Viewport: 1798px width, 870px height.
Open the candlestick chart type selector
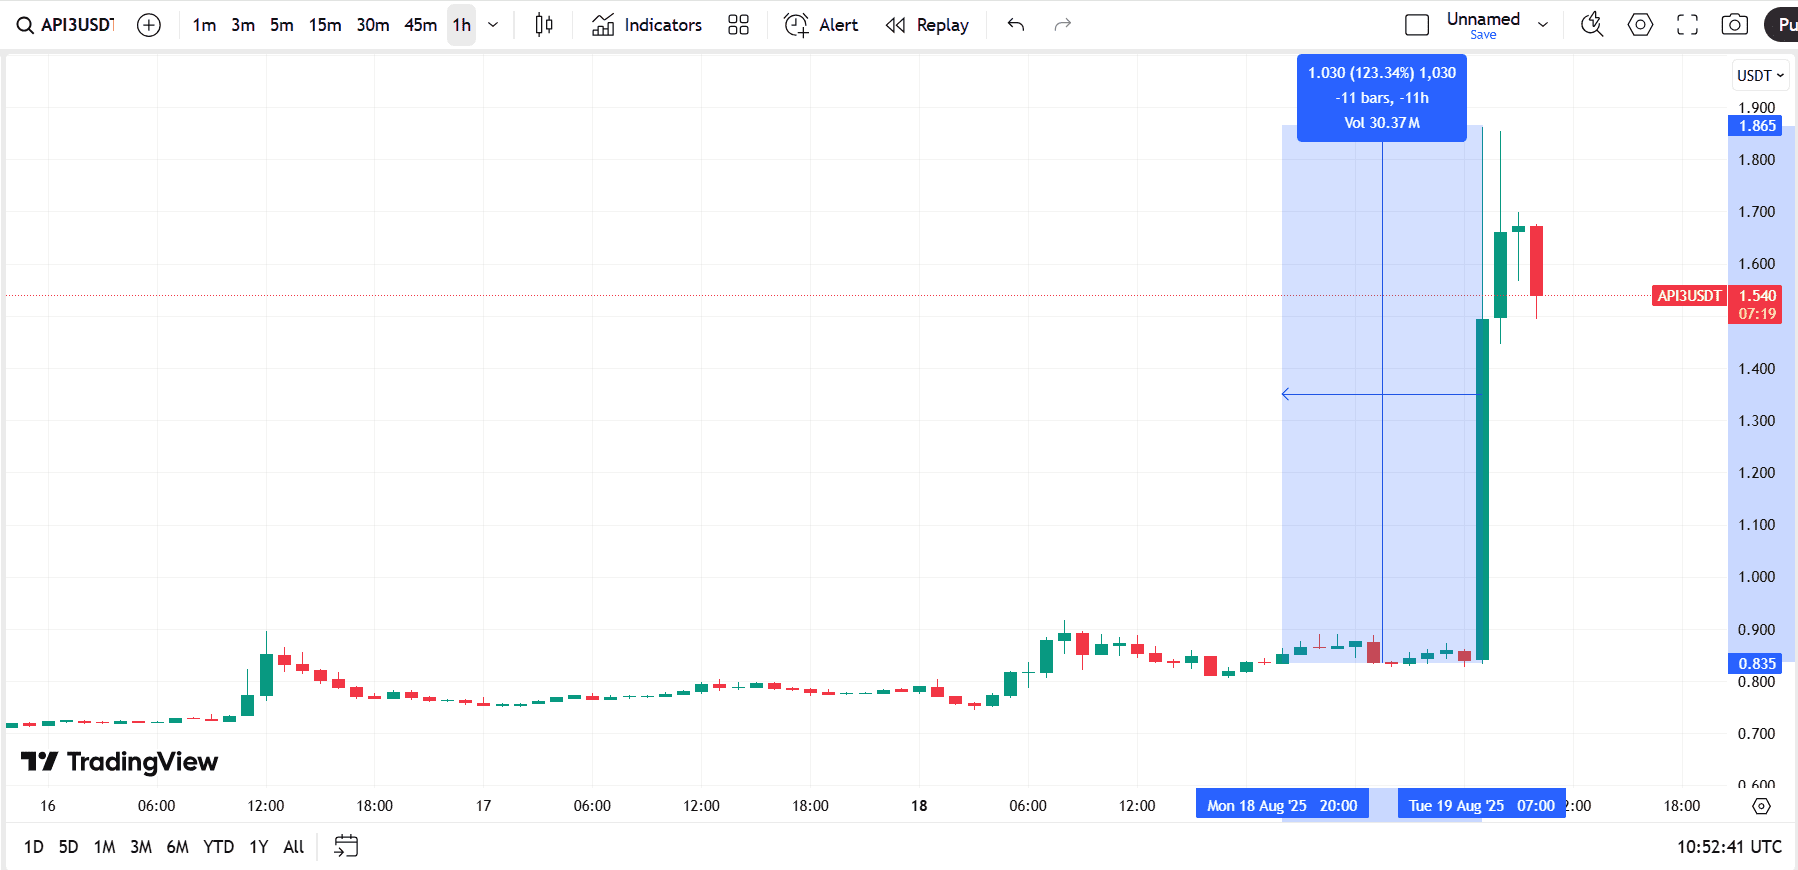[544, 25]
